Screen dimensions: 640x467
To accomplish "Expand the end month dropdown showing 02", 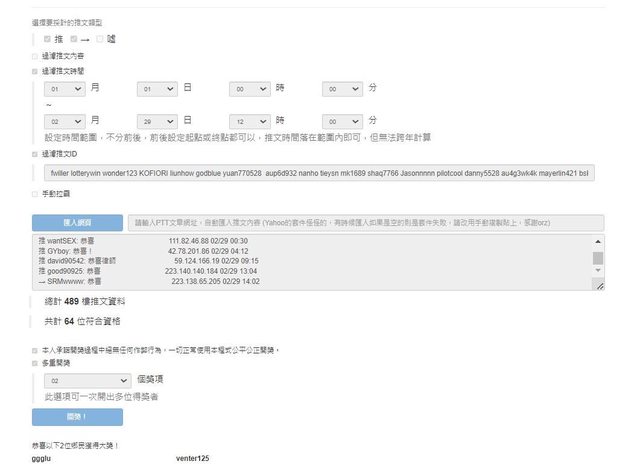I will (x=64, y=120).
